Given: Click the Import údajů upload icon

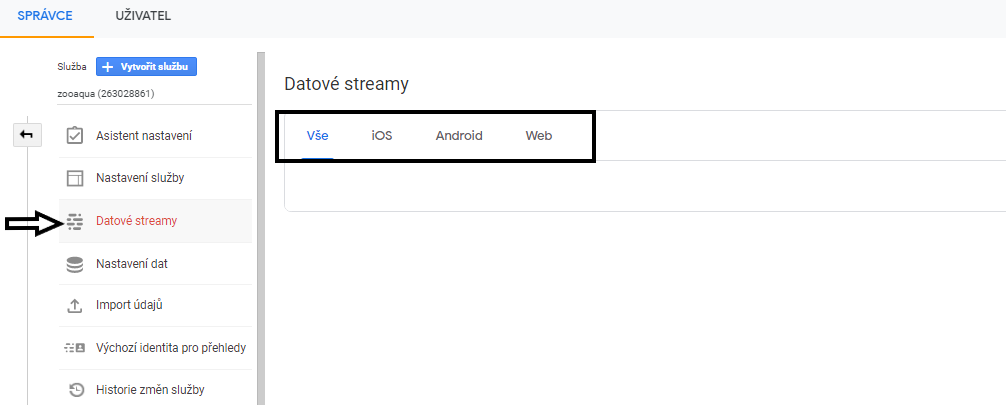Looking at the screenshot, I should pos(75,306).
